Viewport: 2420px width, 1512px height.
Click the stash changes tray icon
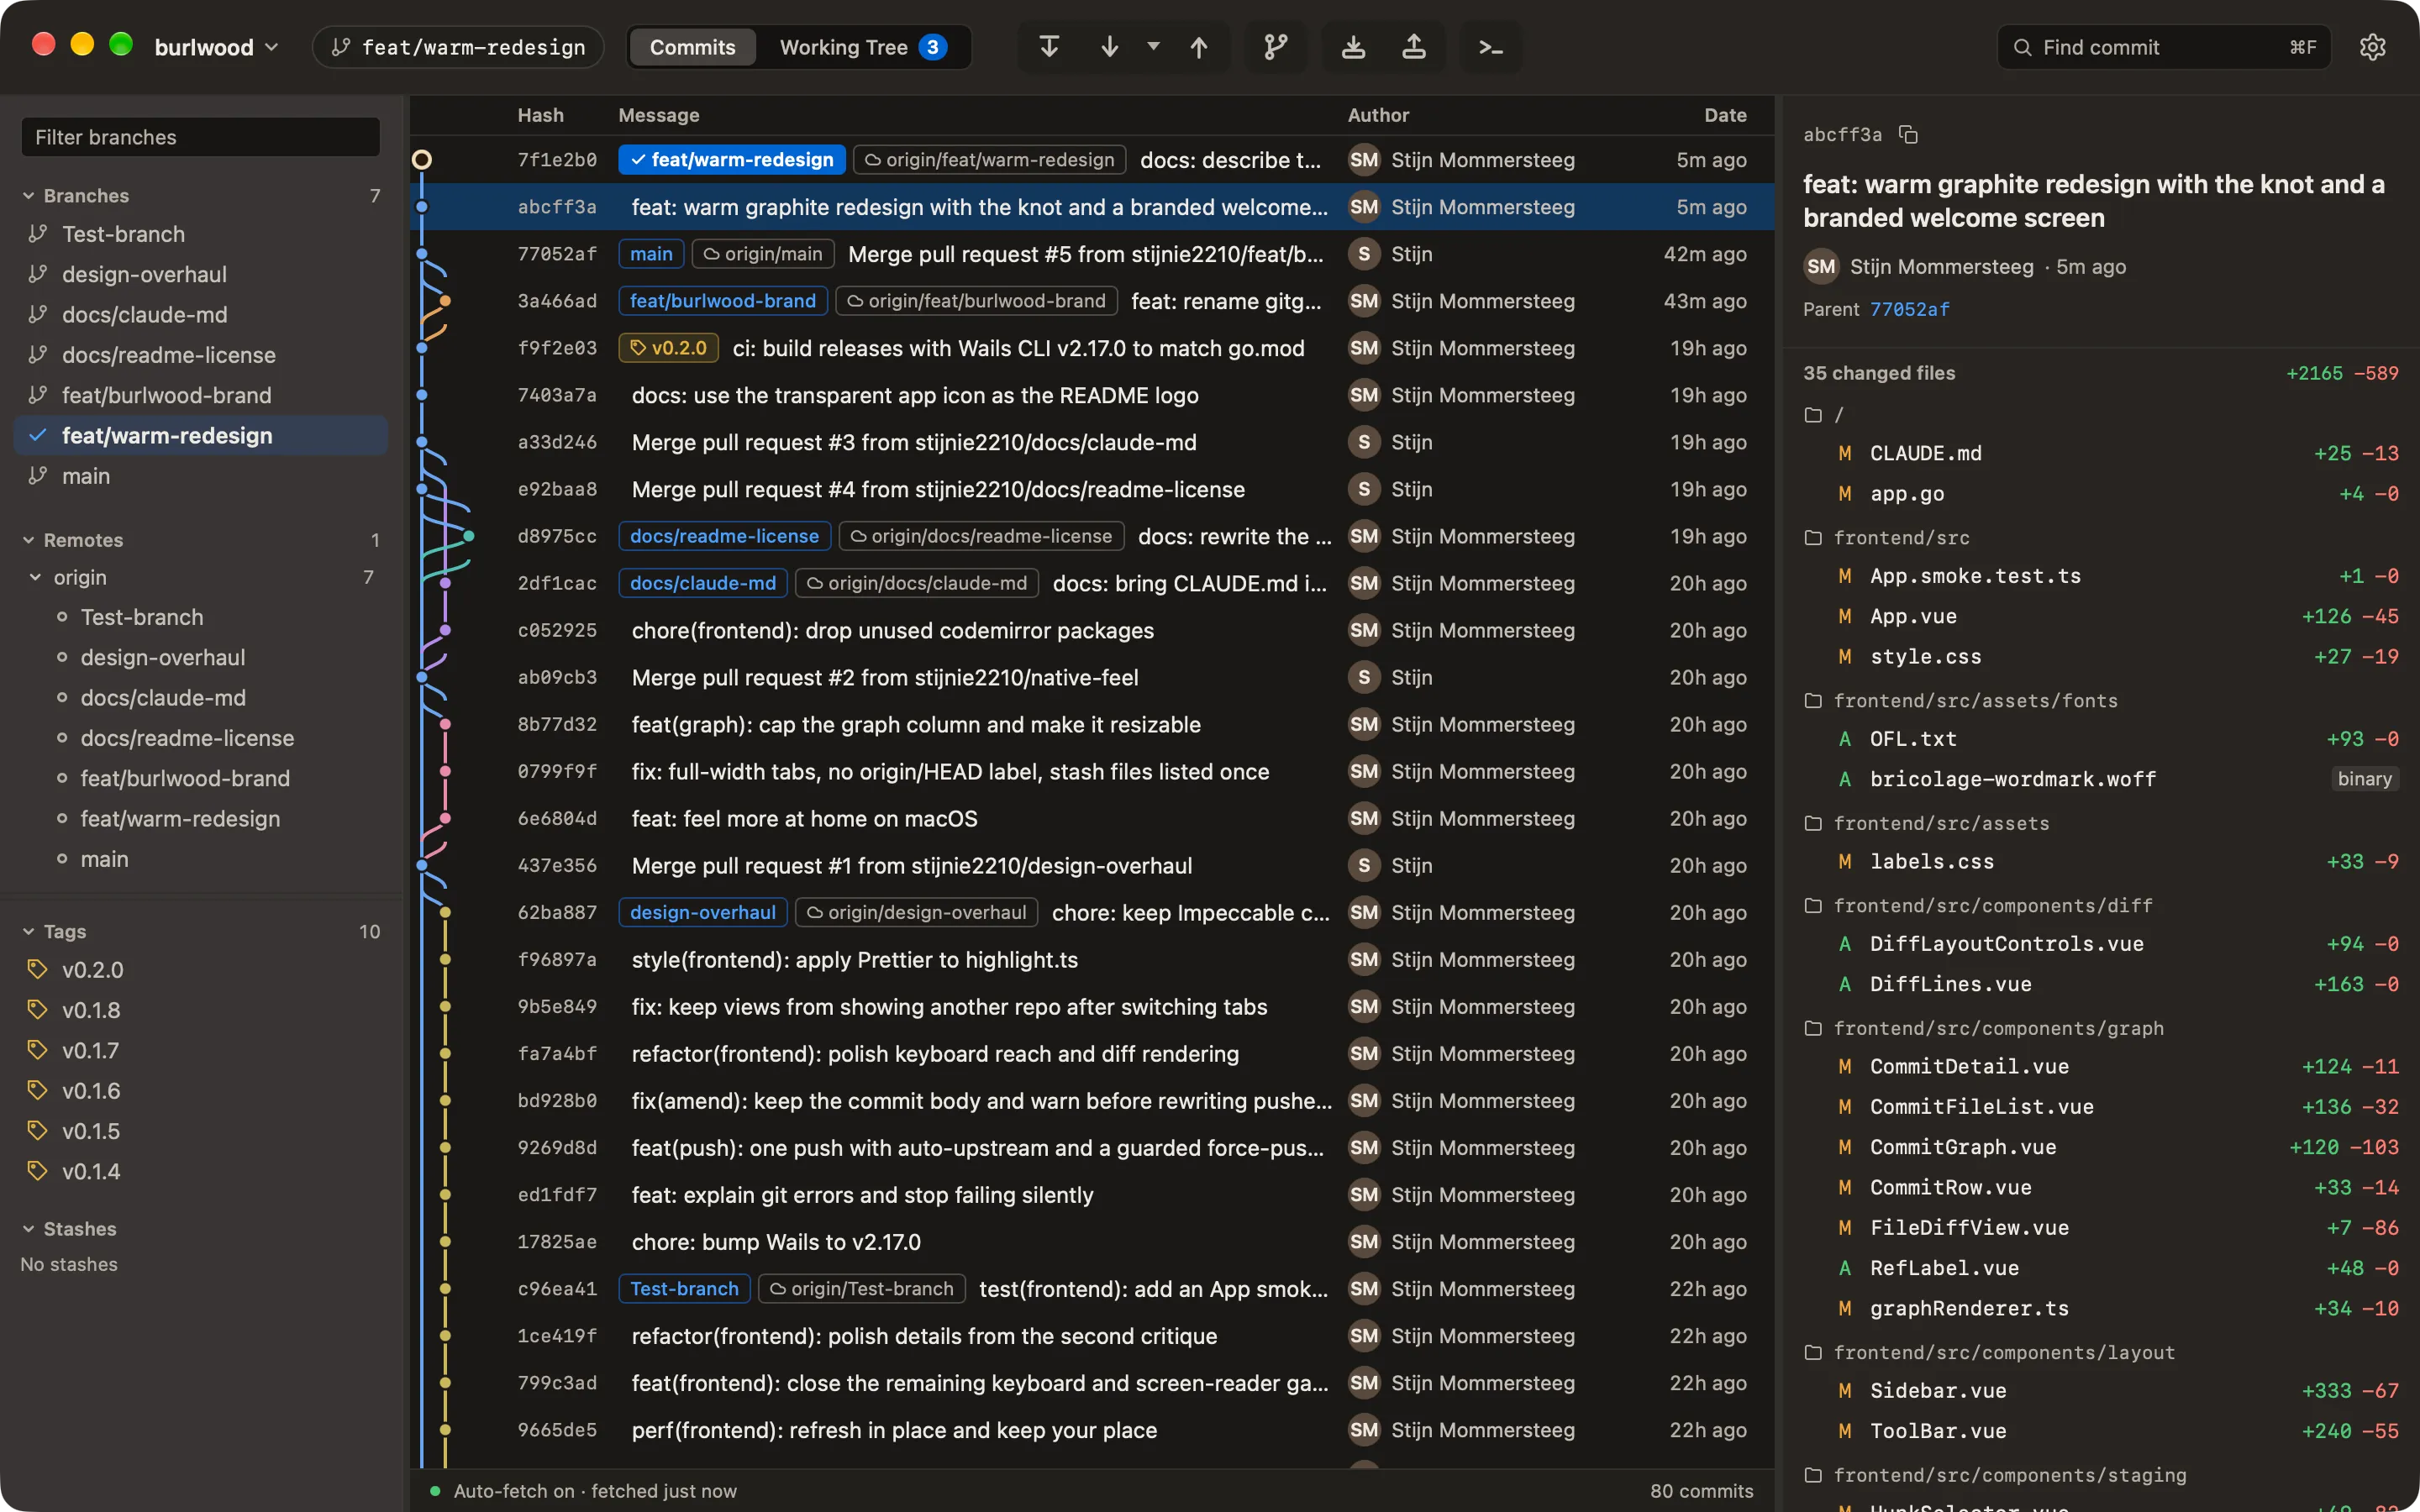(x=1353, y=47)
